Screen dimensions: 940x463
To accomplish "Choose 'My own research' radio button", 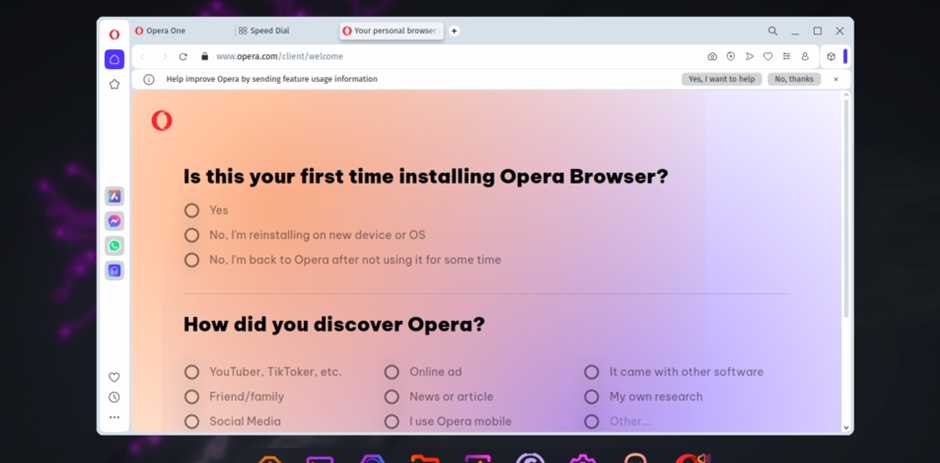I will point(592,396).
